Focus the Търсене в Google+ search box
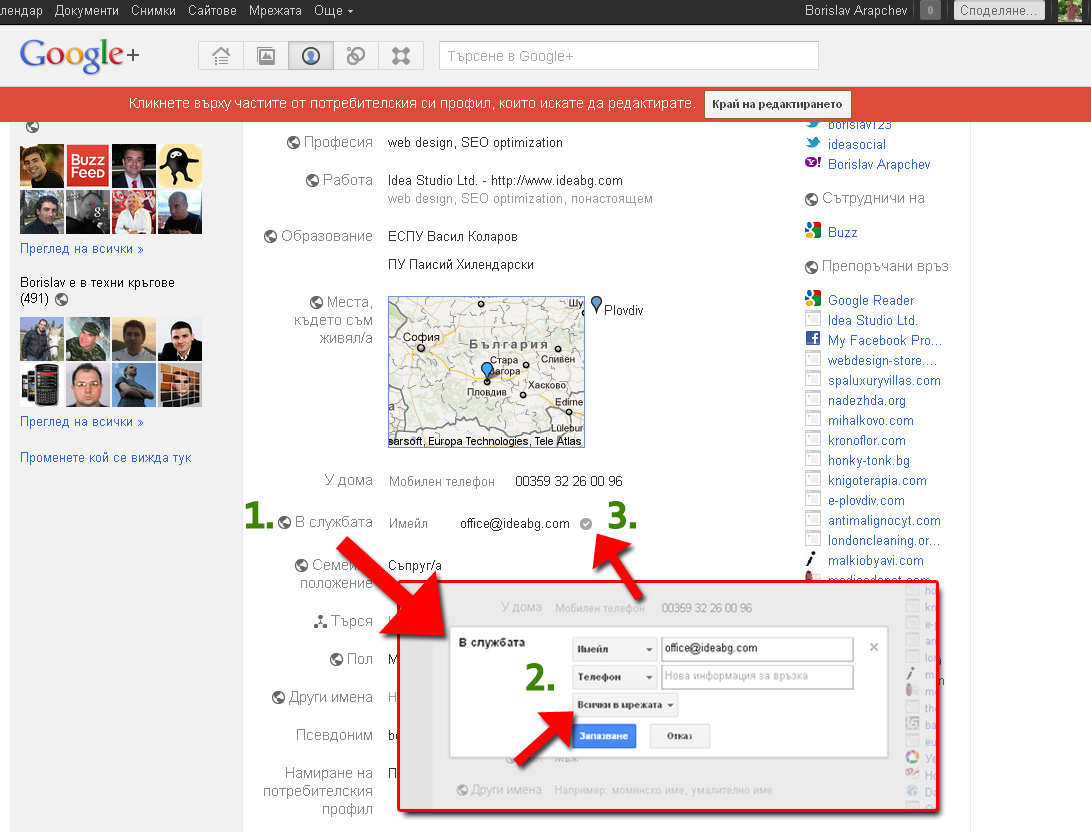Viewport: 1091px width, 832px height. (x=628, y=56)
